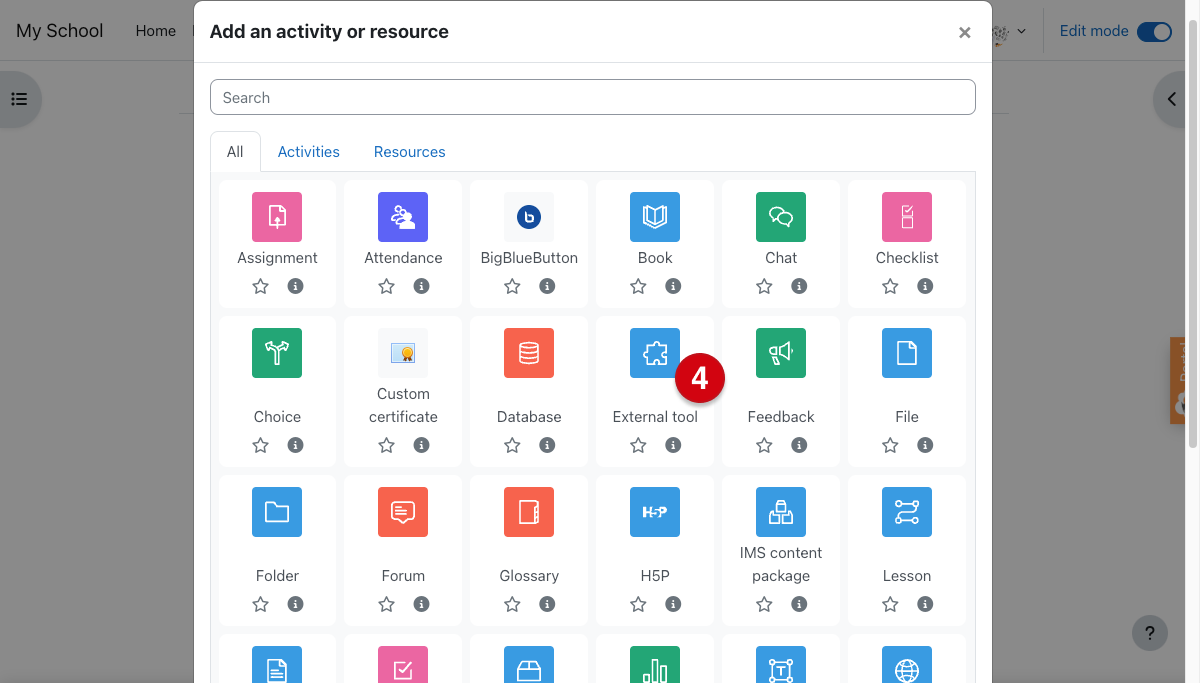
Task: Select the Assignment activity icon
Action: pyautogui.click(x=277, y=217)
